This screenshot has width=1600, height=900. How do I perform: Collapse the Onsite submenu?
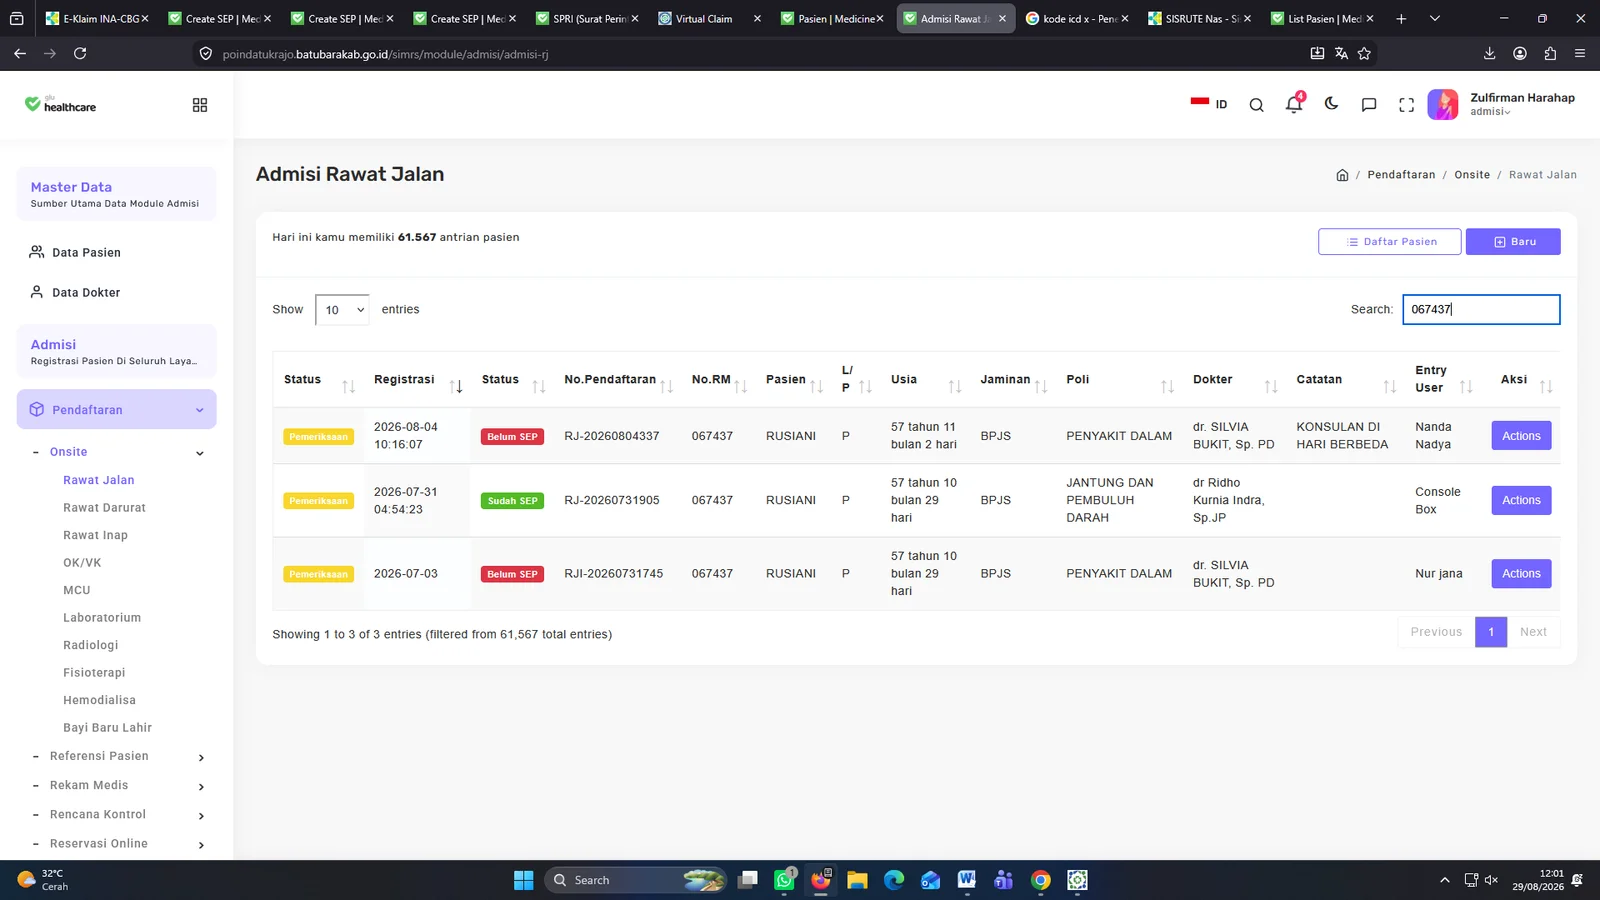(x=119, y=452)
